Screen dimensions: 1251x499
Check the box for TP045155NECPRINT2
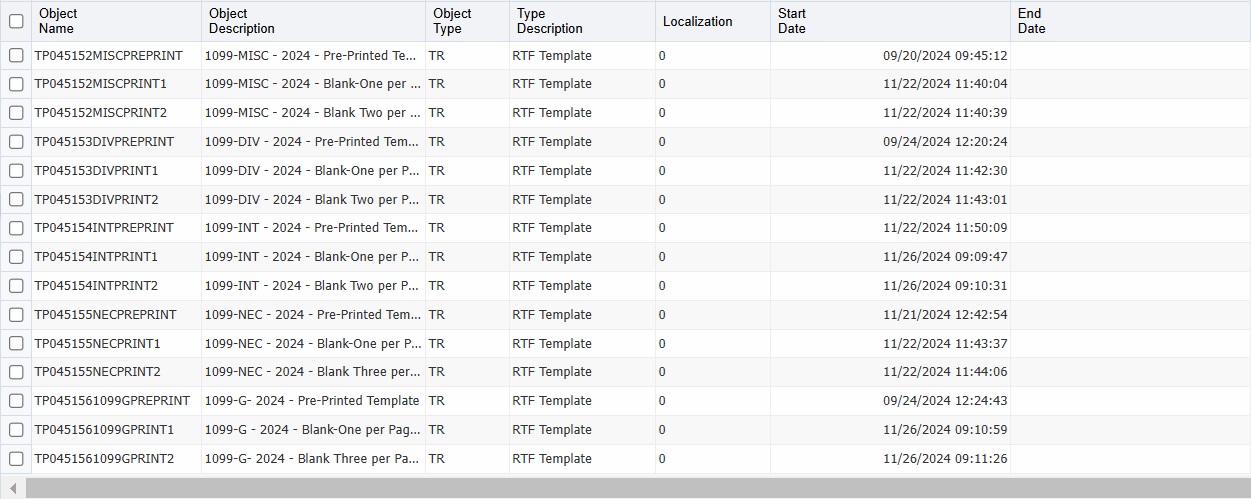pos(16,372)
